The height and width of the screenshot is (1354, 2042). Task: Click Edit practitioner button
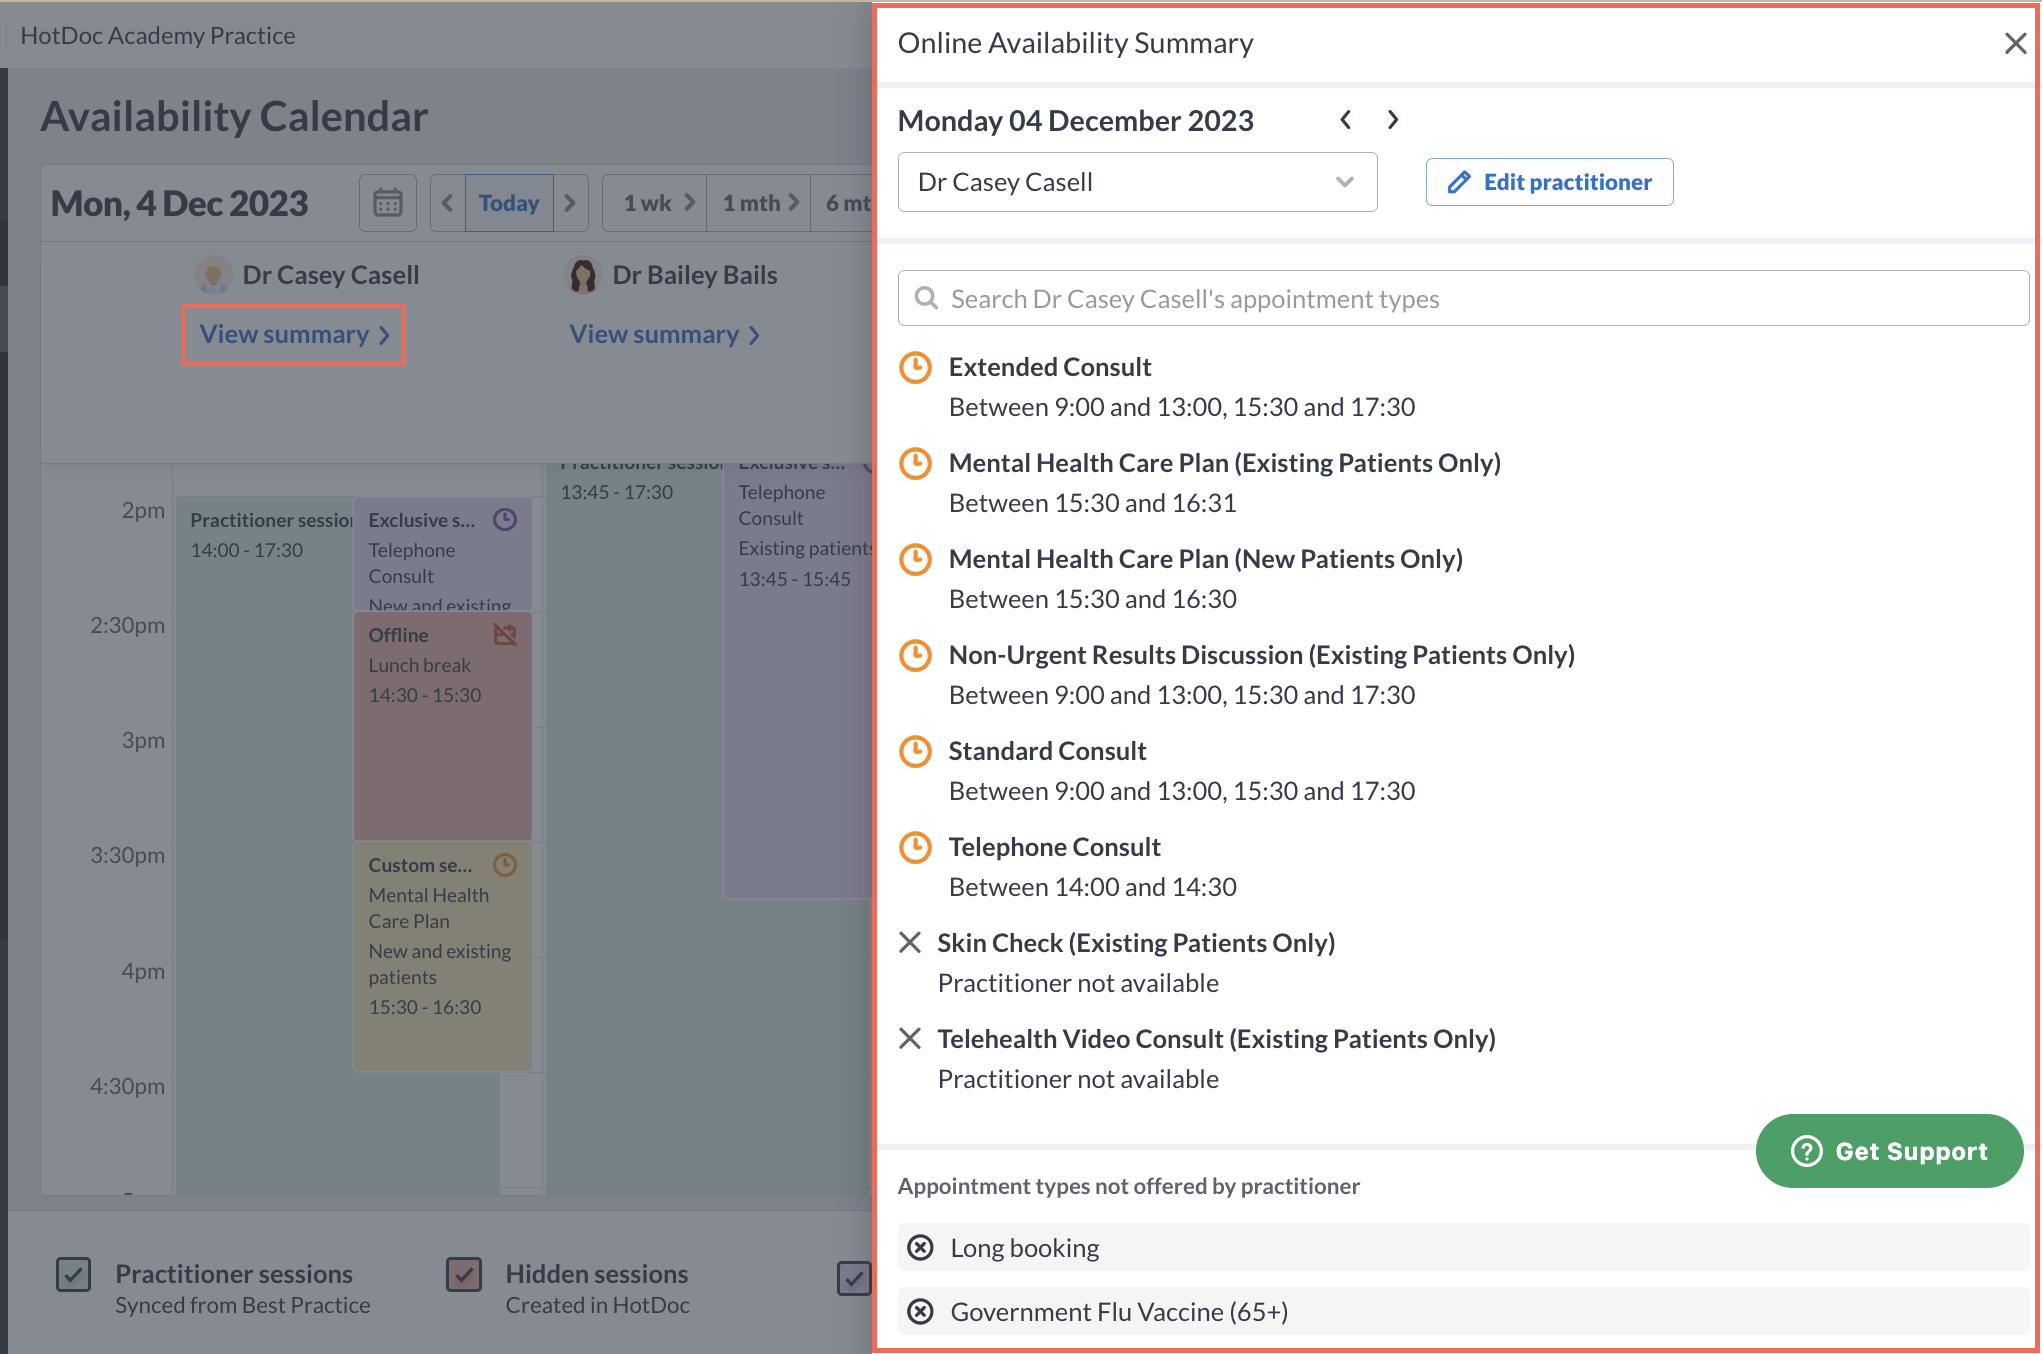(x=1549, y=182)
